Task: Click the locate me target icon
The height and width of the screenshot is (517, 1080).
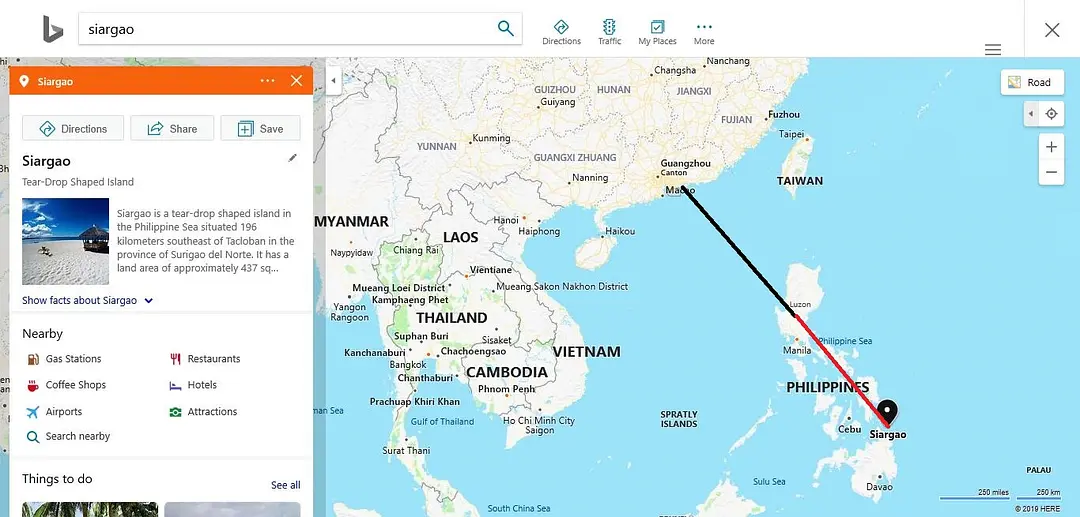Action: 1051,114
